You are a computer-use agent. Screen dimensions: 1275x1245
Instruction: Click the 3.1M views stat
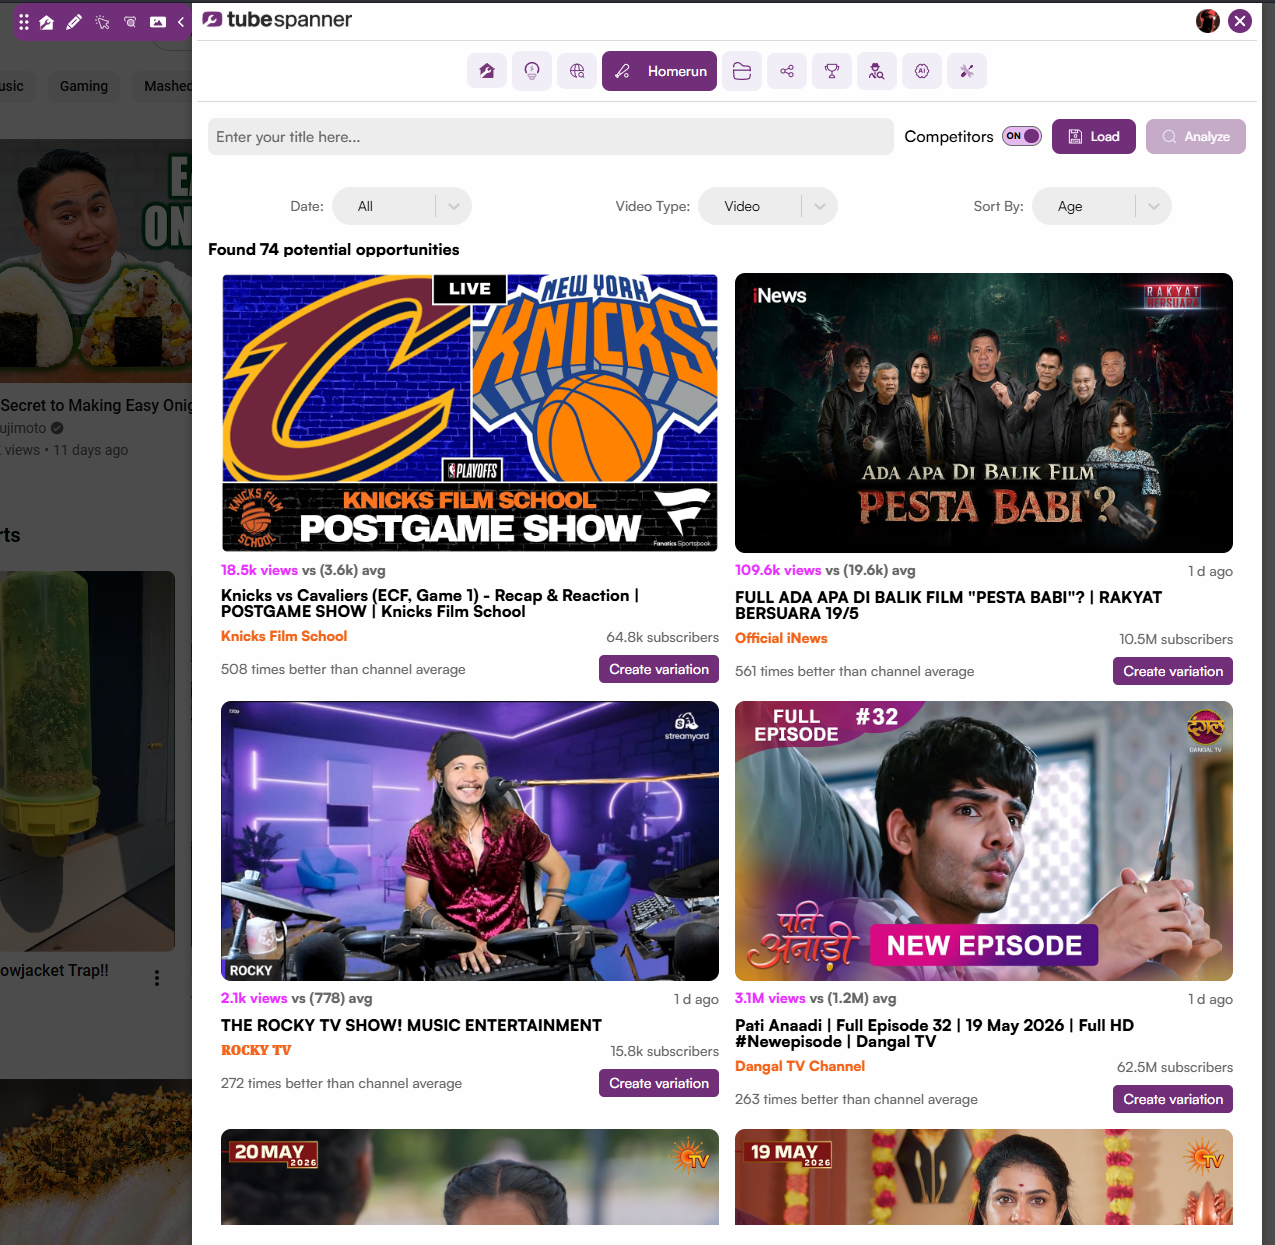(x=770, y=998)
